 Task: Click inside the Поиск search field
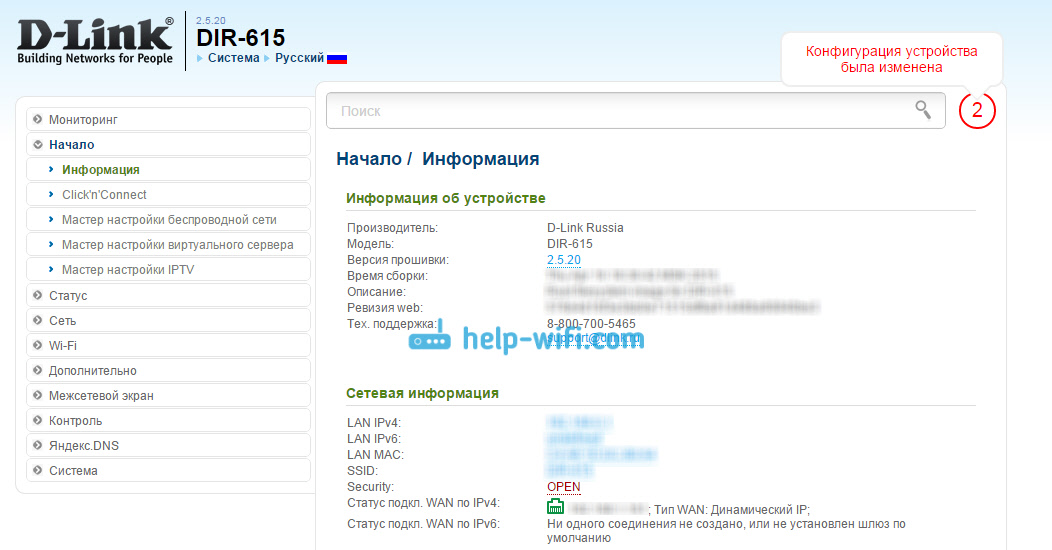620,111
